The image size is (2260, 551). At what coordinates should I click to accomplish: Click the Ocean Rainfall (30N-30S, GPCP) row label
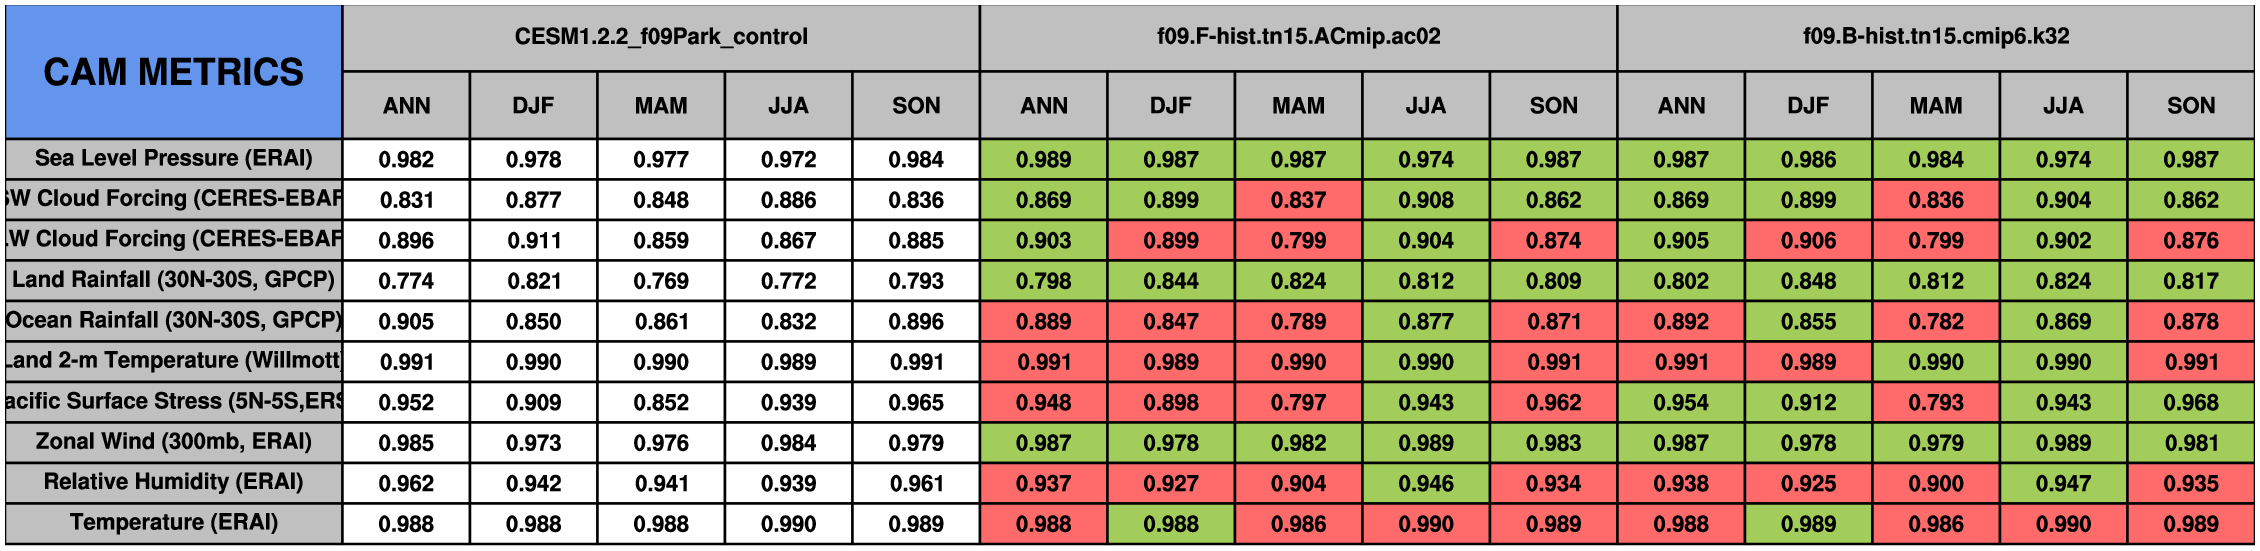173,321
